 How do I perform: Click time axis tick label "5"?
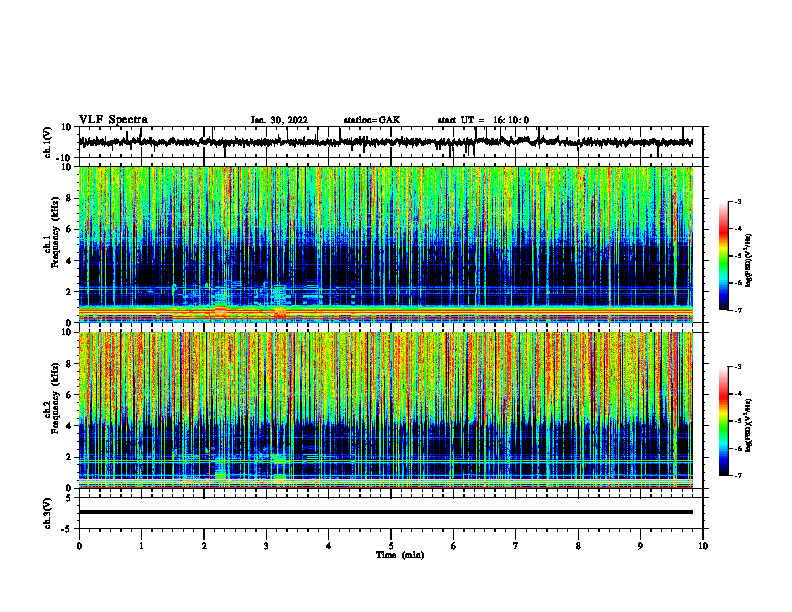point(391,546)
